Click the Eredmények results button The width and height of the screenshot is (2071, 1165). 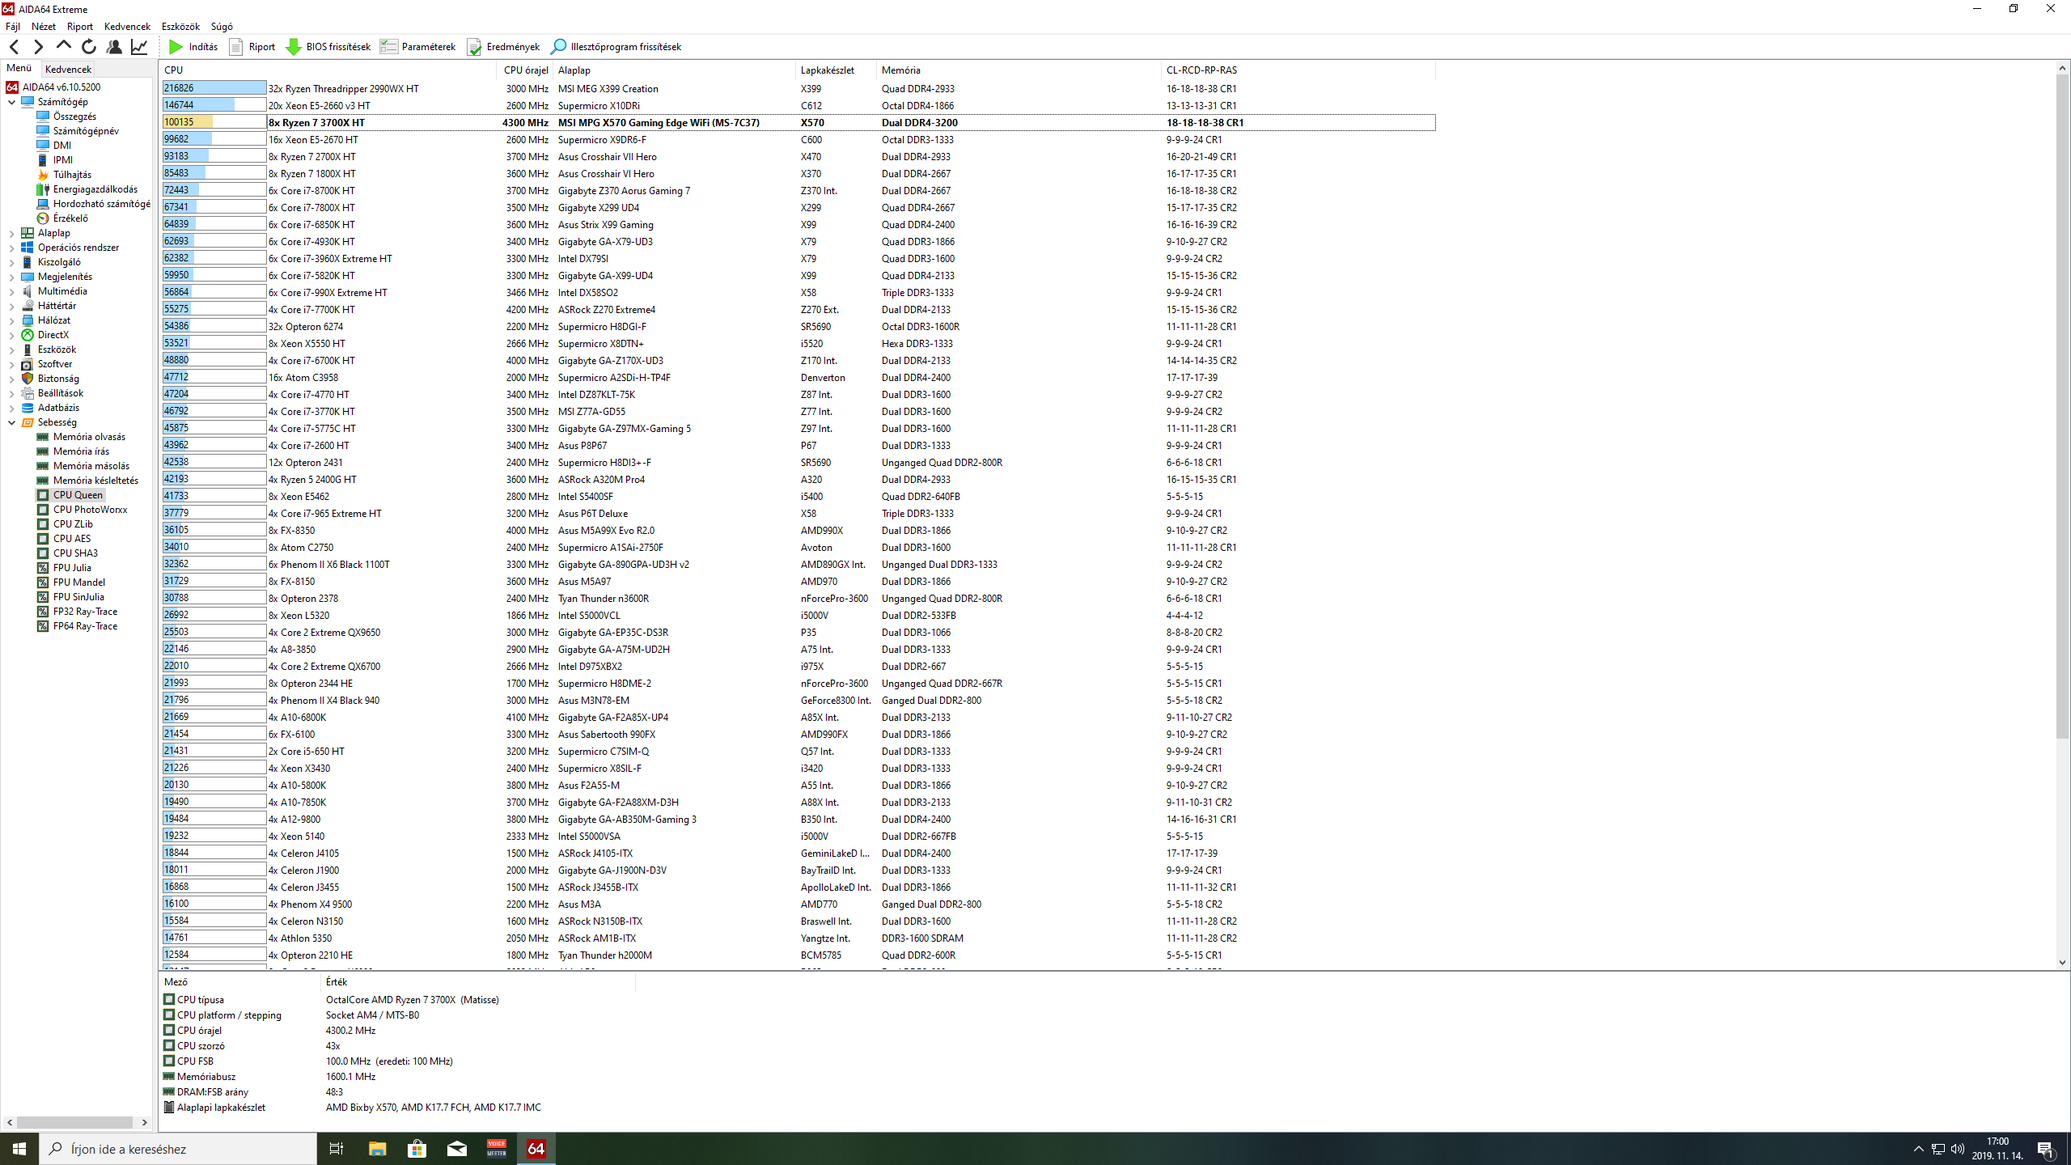503,47
